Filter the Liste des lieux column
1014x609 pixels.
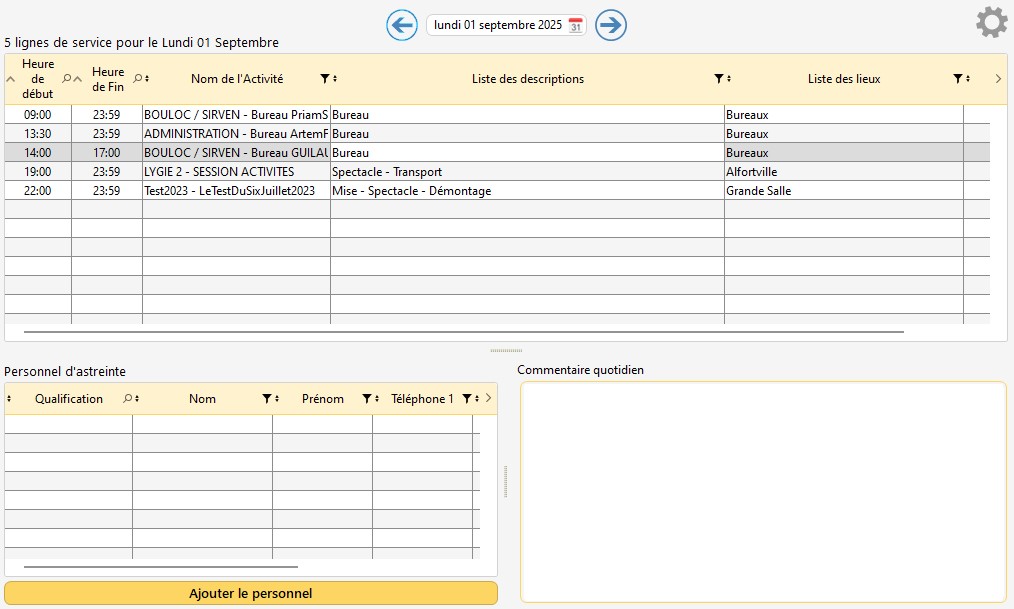957,79
